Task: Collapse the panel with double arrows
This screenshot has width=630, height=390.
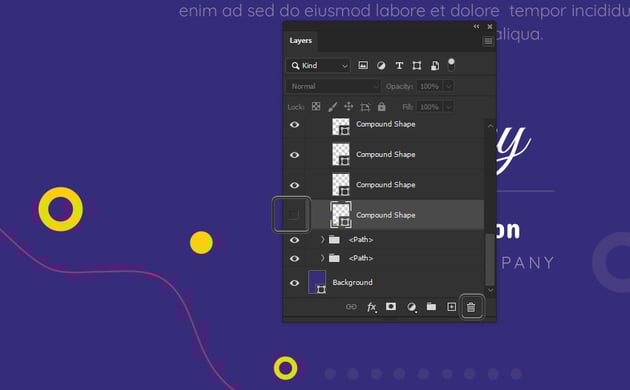Action: click(476, 27)
